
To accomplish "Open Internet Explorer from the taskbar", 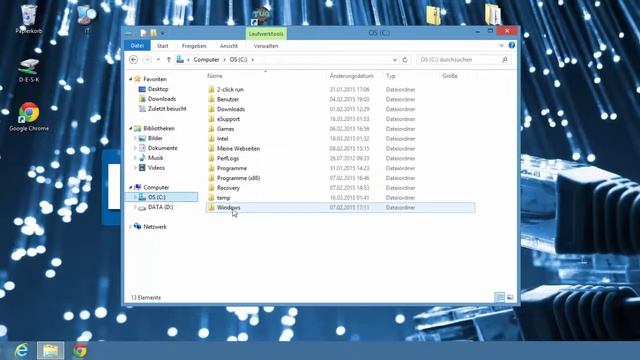I will coord(22,351).
